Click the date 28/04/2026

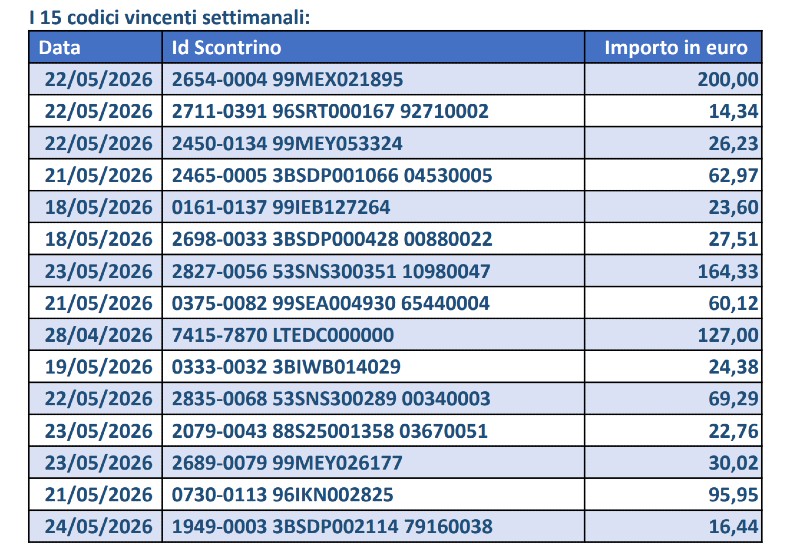tap(98, 335)
